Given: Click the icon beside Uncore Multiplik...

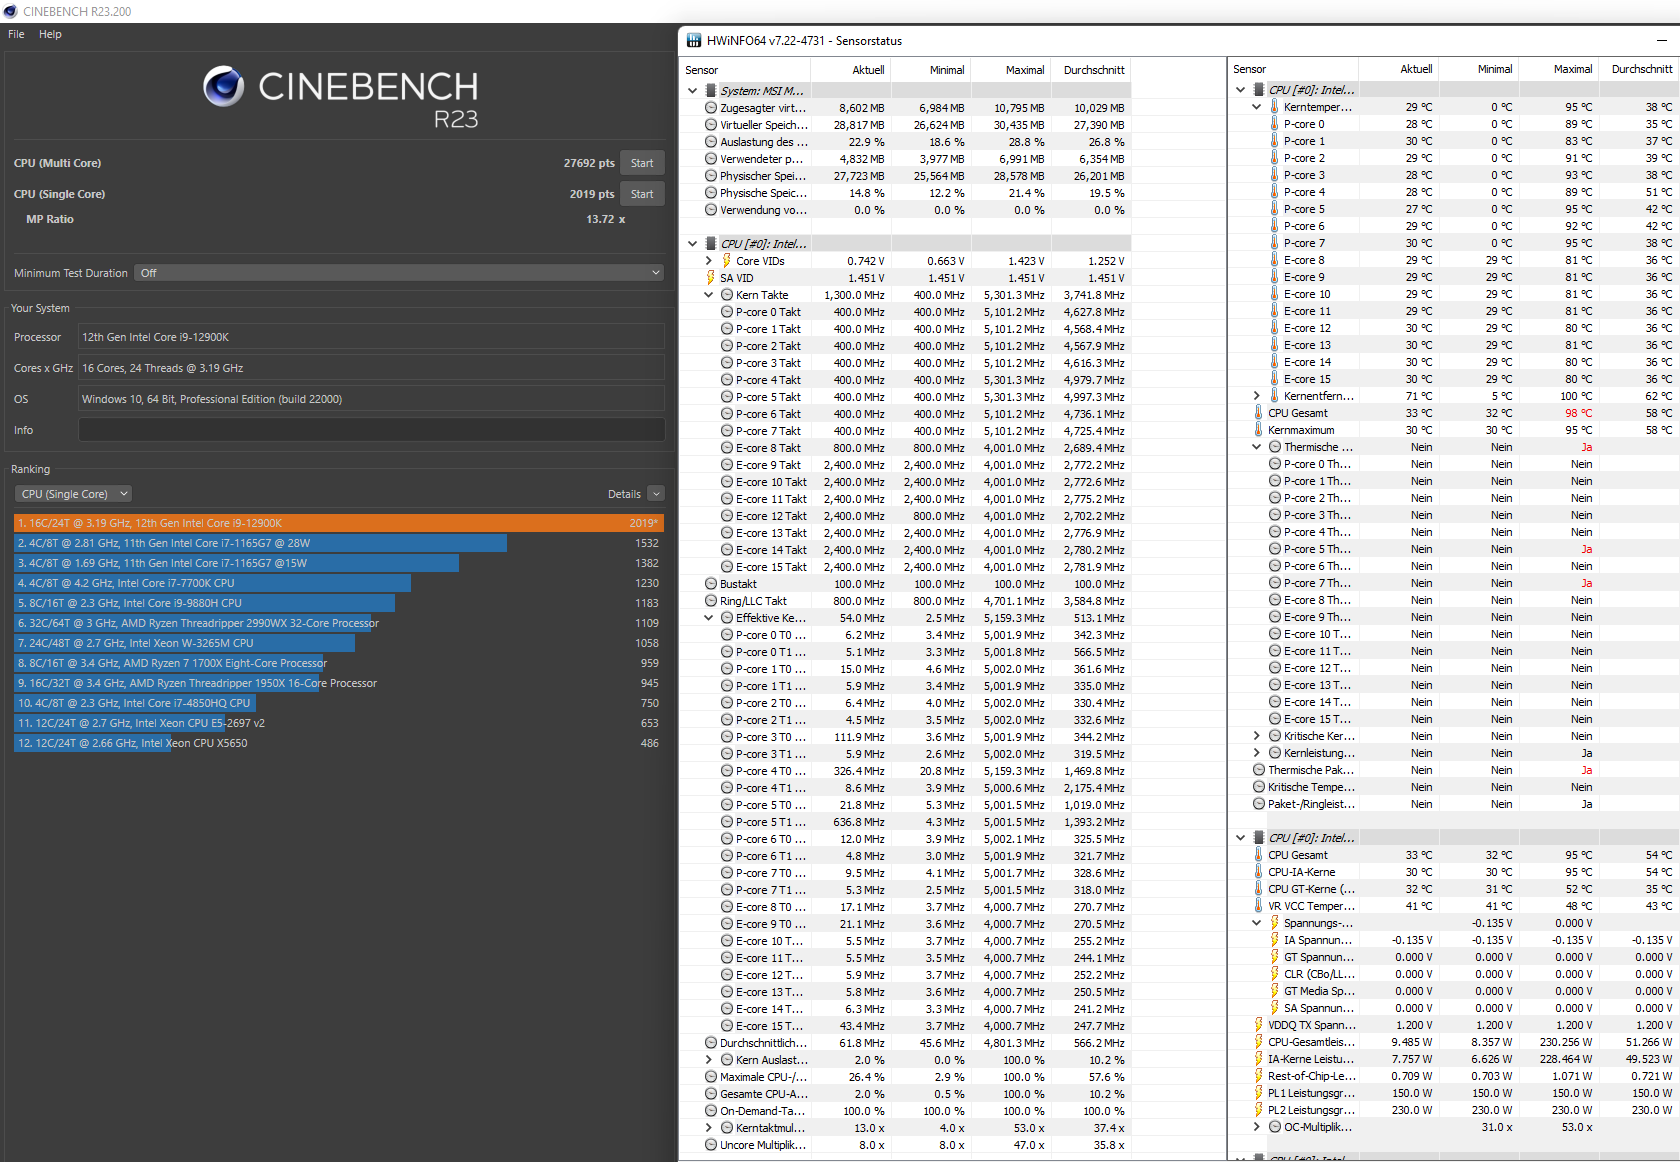Looking at the screenshot, I should (x=711, y=1145).
